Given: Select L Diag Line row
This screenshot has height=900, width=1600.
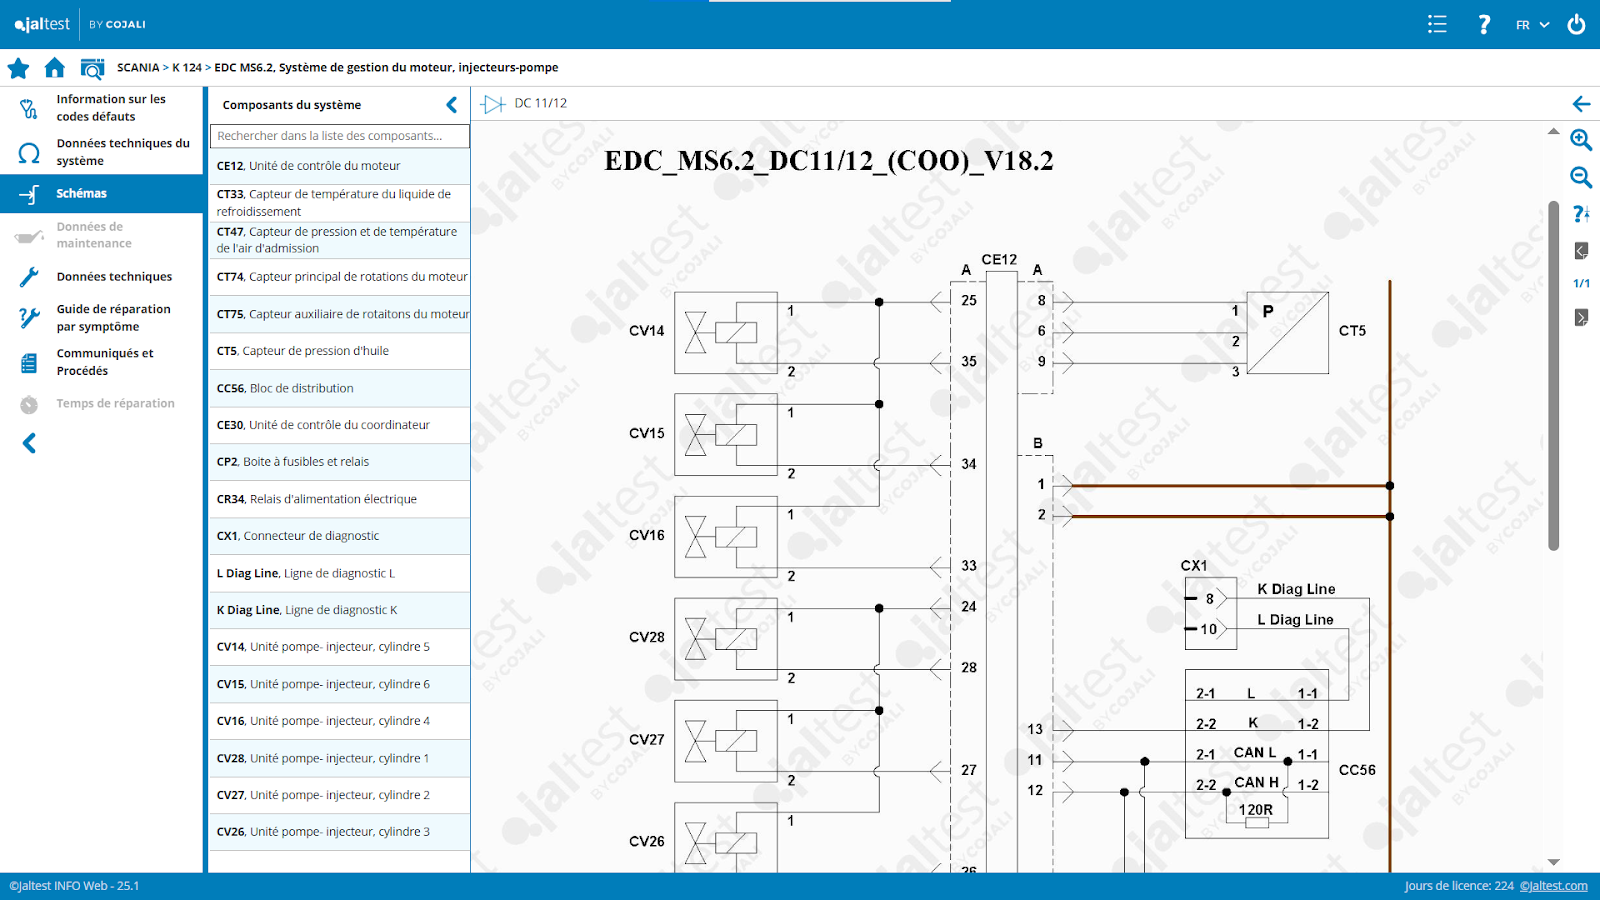Looking at the screenshot, I should click(x=339, y=573).
